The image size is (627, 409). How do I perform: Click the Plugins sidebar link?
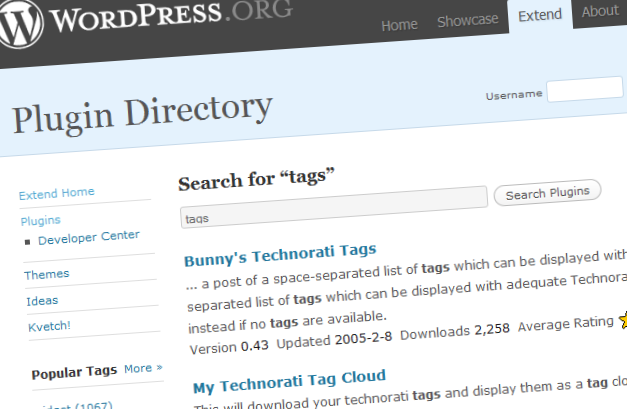click(40, 220)
